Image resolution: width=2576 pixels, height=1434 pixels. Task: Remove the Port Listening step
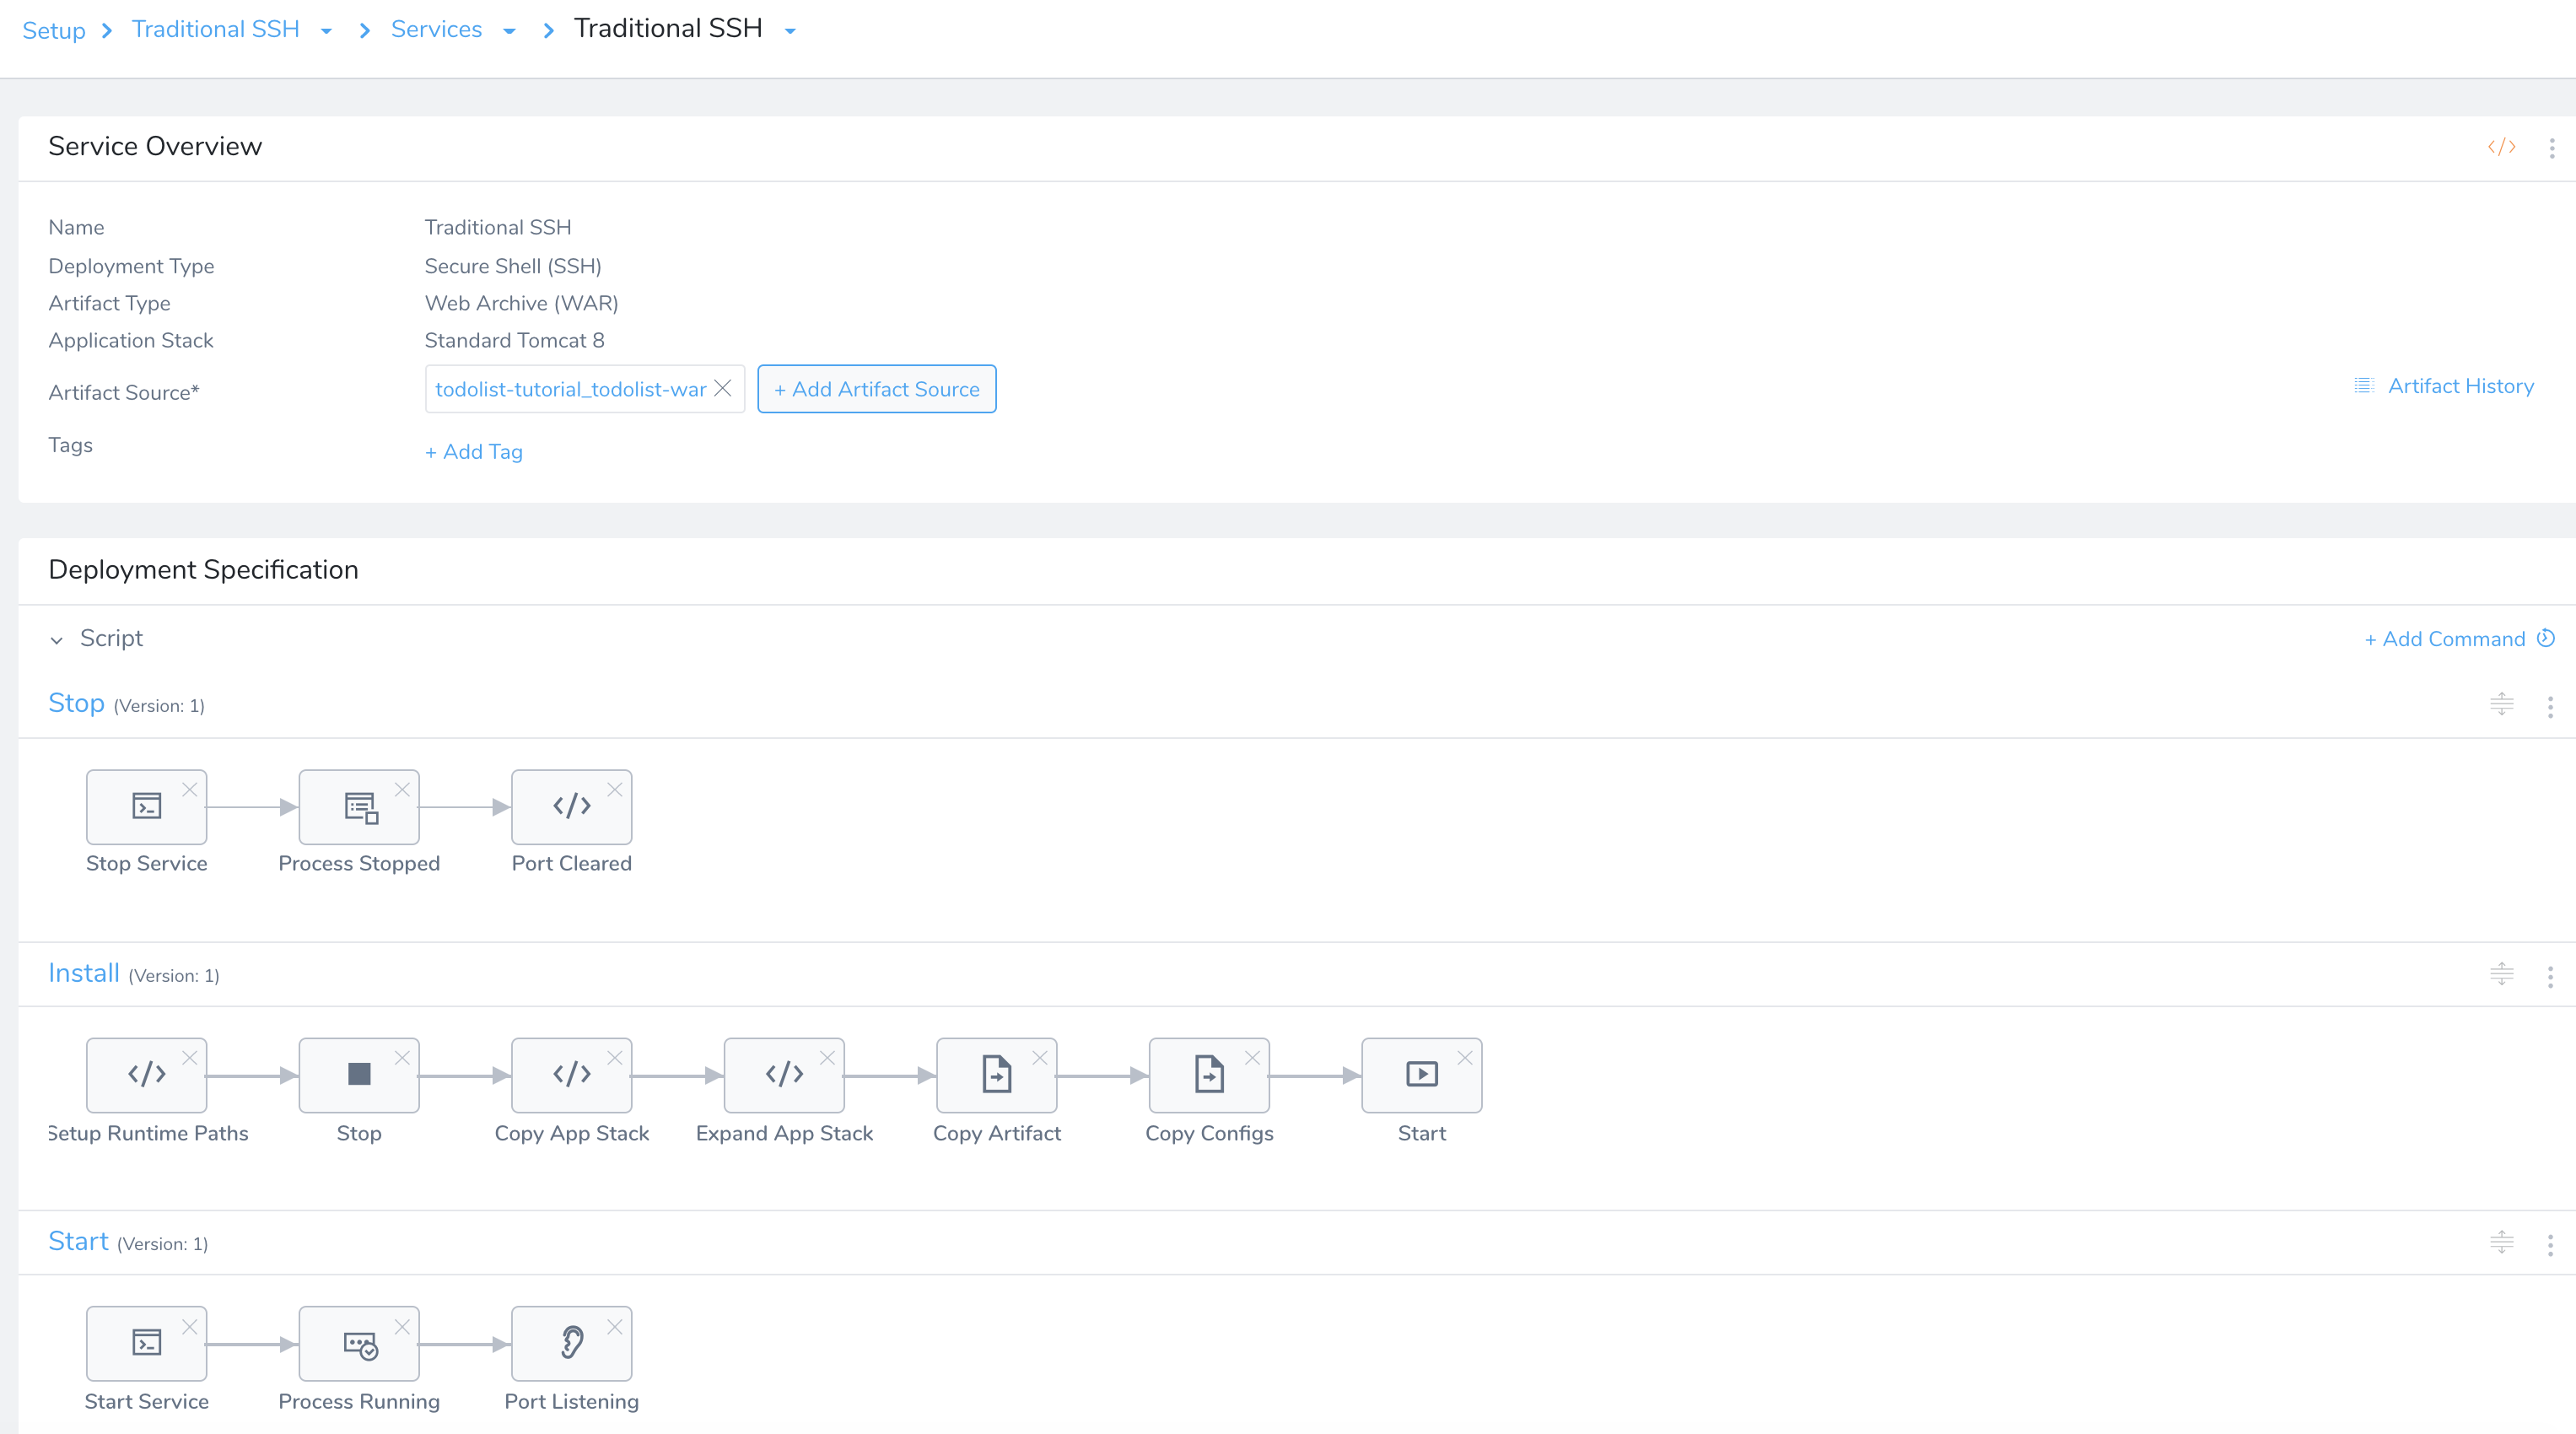(x=614, y=1326)
